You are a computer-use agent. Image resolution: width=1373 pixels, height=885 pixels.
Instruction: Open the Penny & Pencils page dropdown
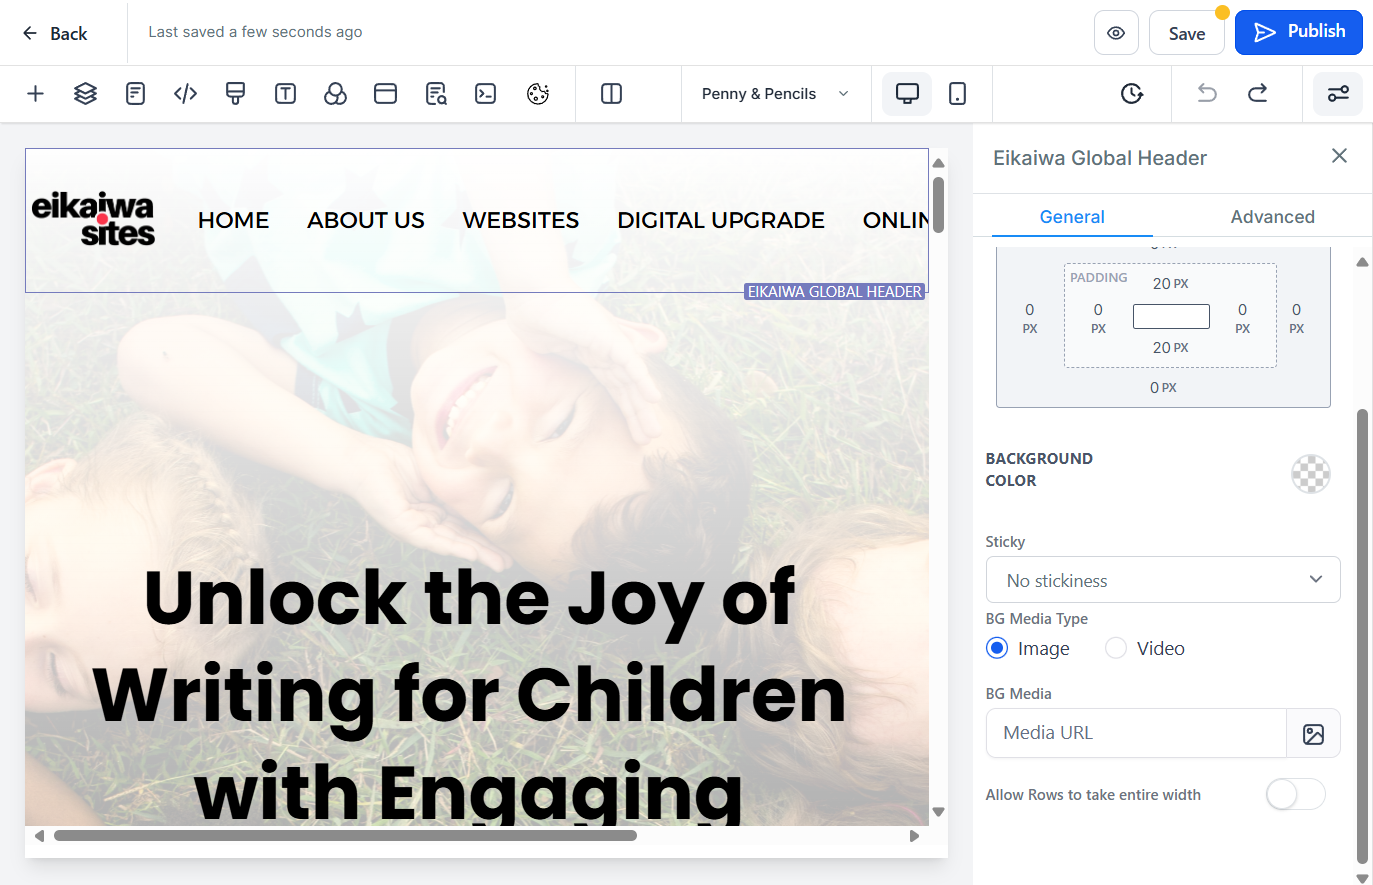coord(775,94)
